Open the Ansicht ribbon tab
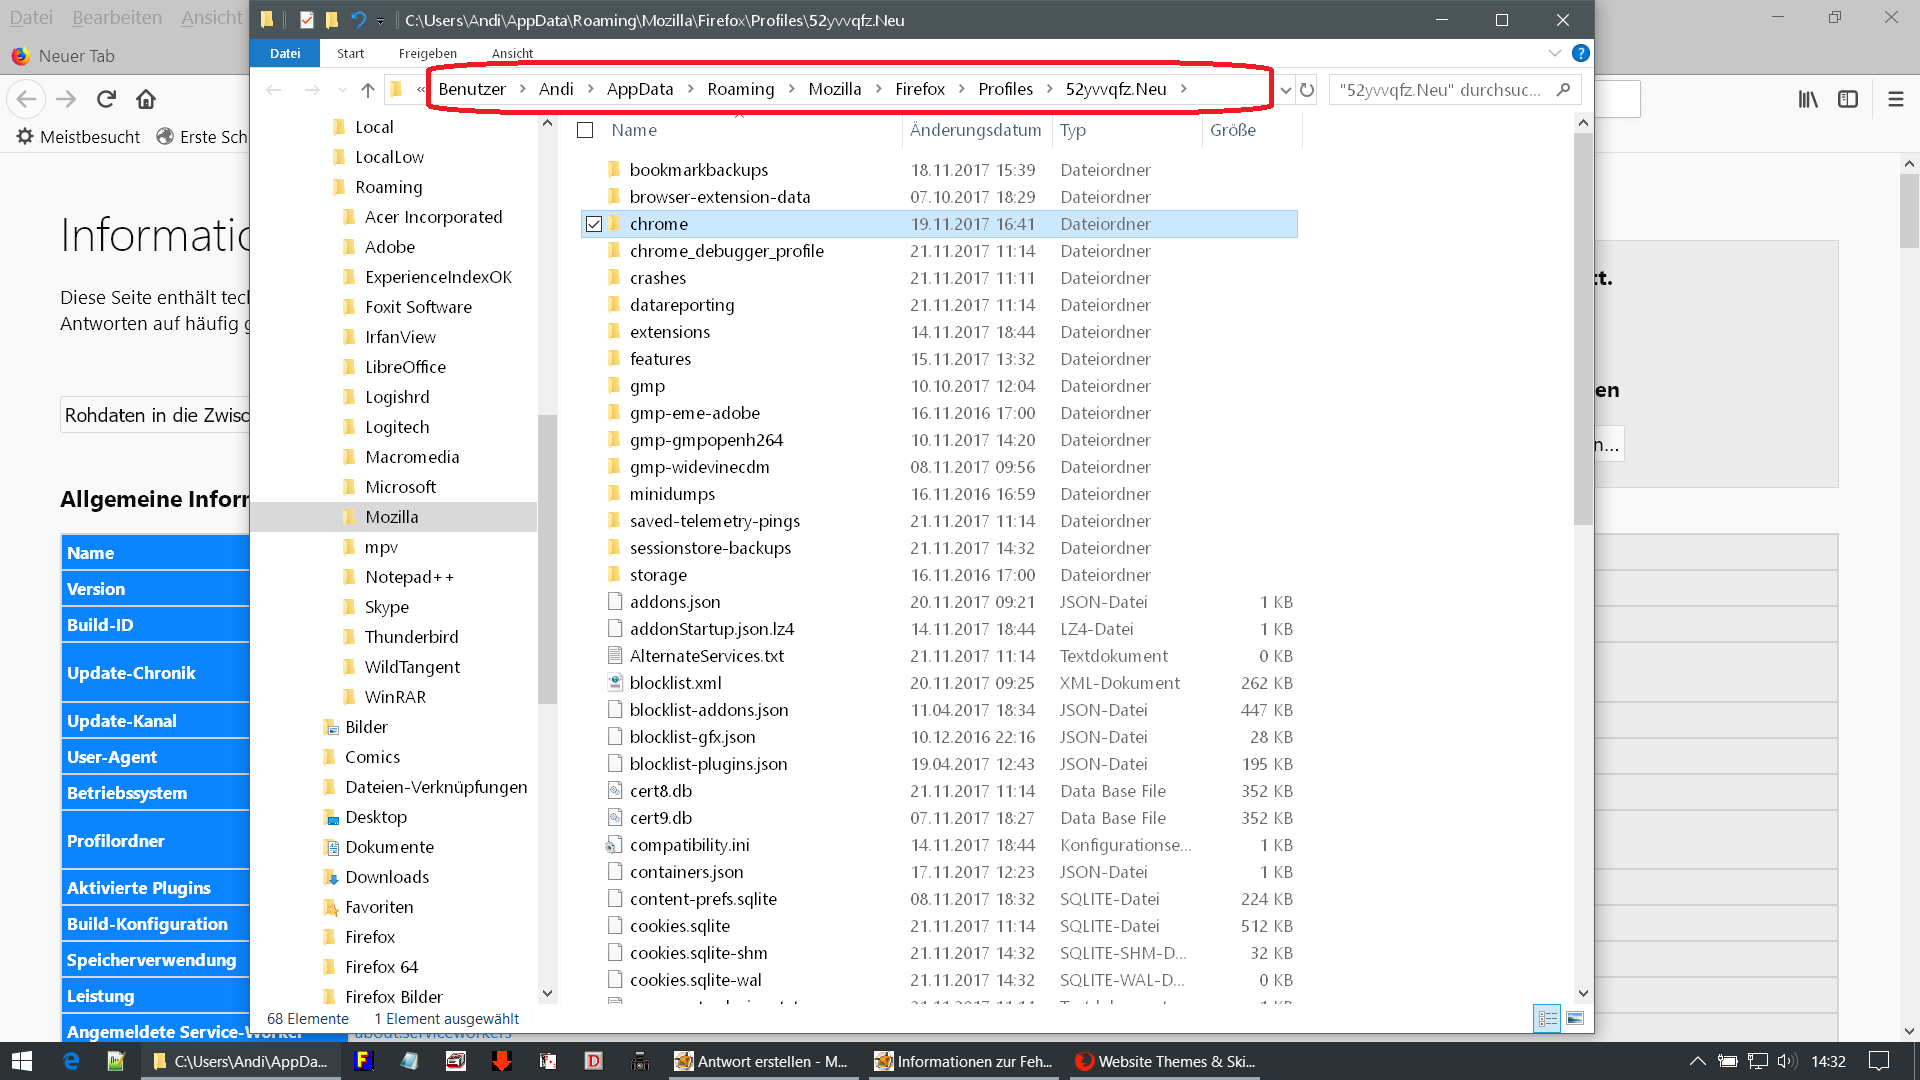This screenshot has width=1920, height=1080. pyautogui.click(x=512, y=53)
